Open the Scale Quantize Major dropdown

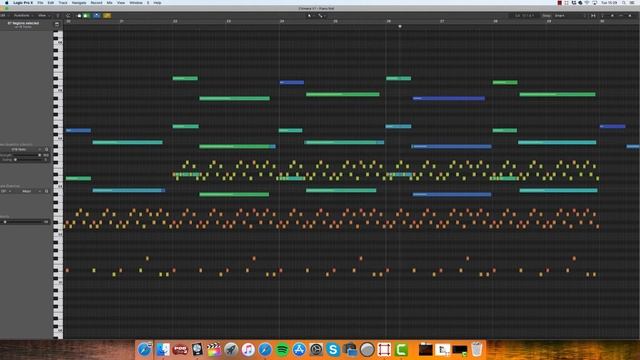click(x=29, y=191)
